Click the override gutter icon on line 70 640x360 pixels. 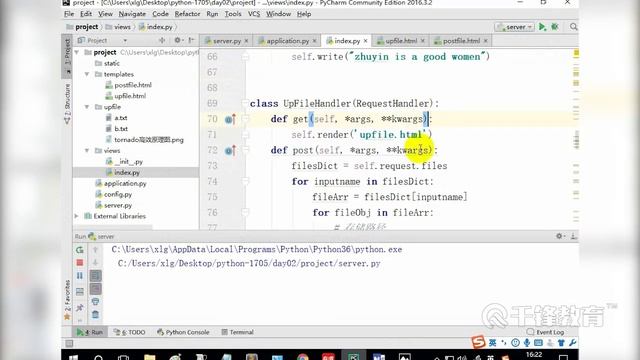[230, 119]
